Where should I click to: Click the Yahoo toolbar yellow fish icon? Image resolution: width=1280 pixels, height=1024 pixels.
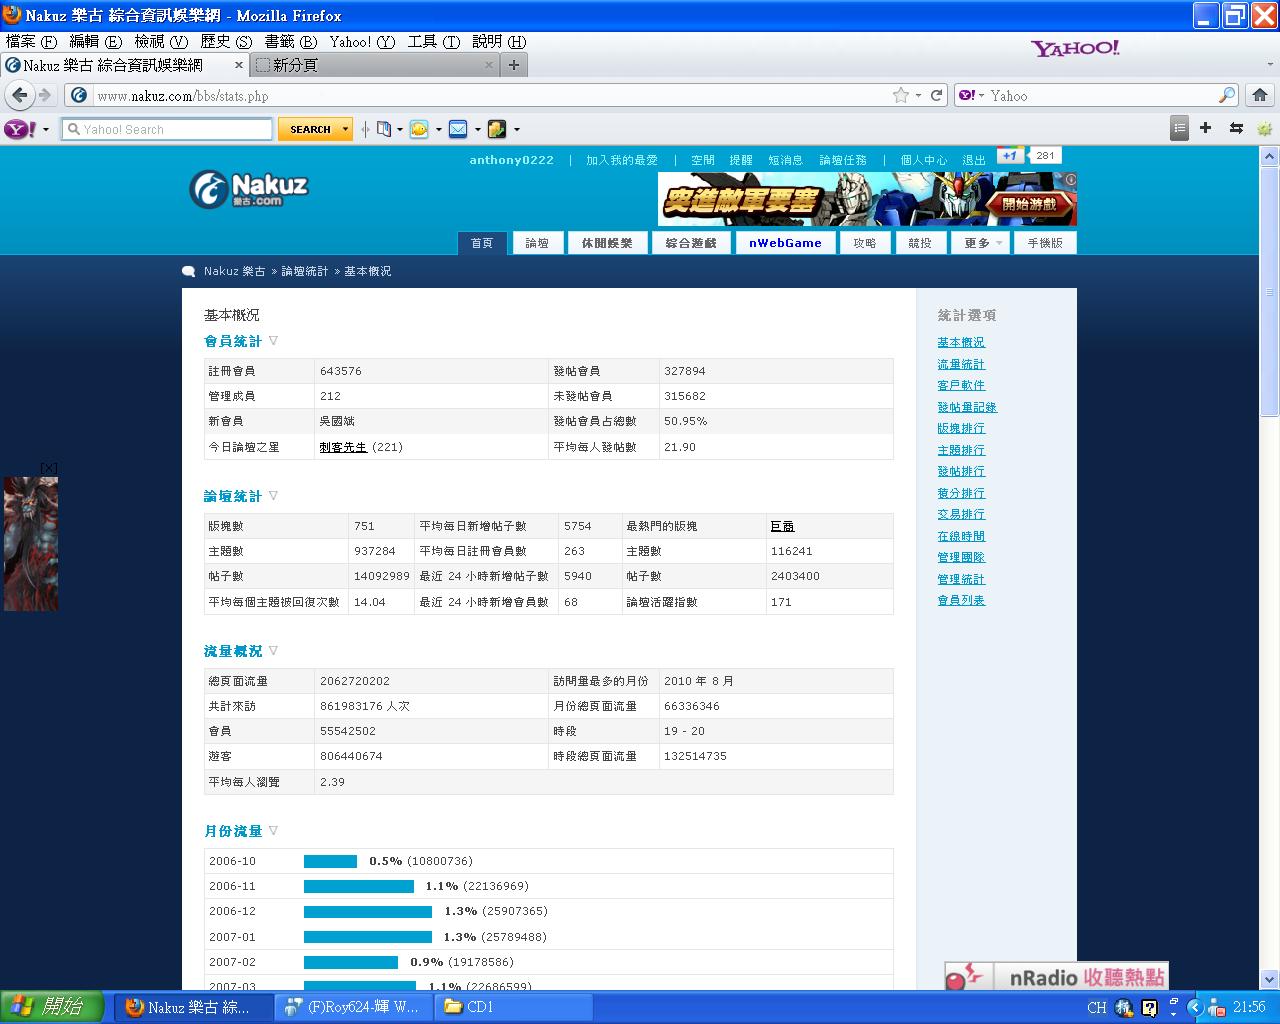419,129
